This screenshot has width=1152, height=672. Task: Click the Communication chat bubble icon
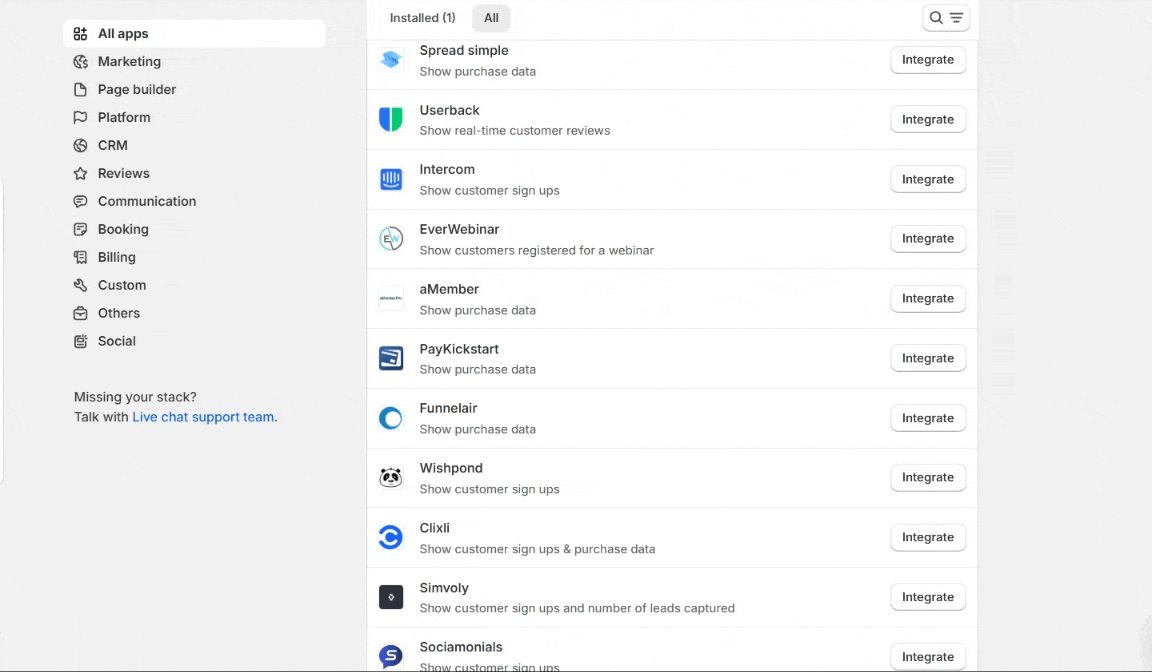[80, 201]
